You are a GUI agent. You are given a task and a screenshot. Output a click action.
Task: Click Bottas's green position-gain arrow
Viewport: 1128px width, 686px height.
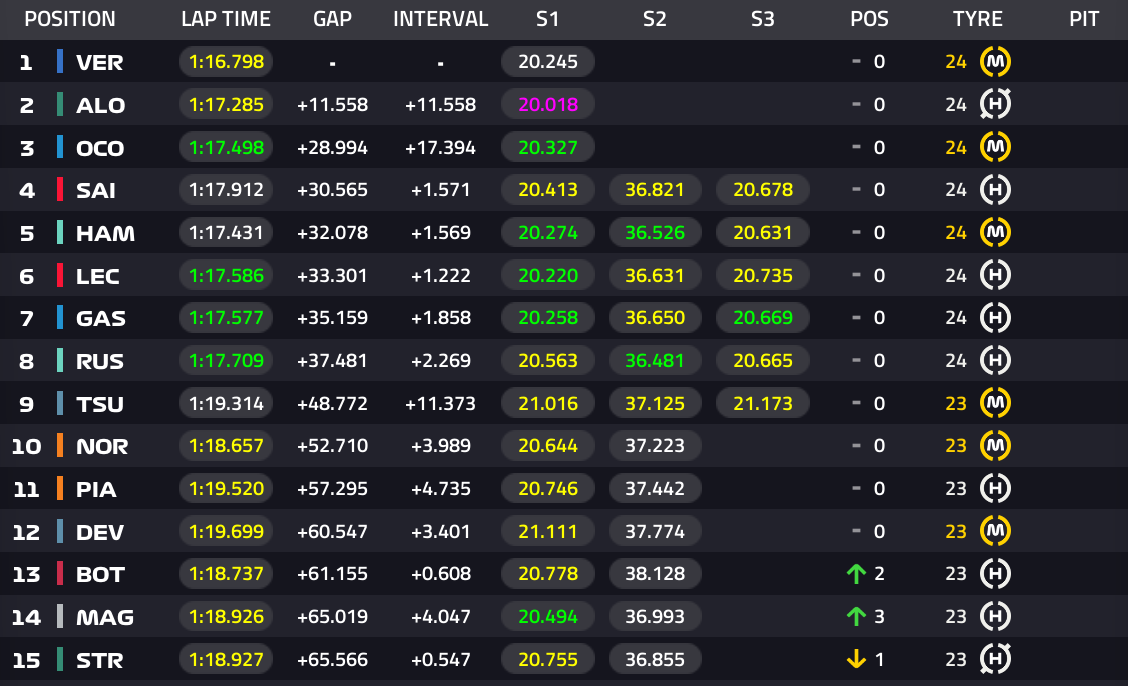(855, 574)
